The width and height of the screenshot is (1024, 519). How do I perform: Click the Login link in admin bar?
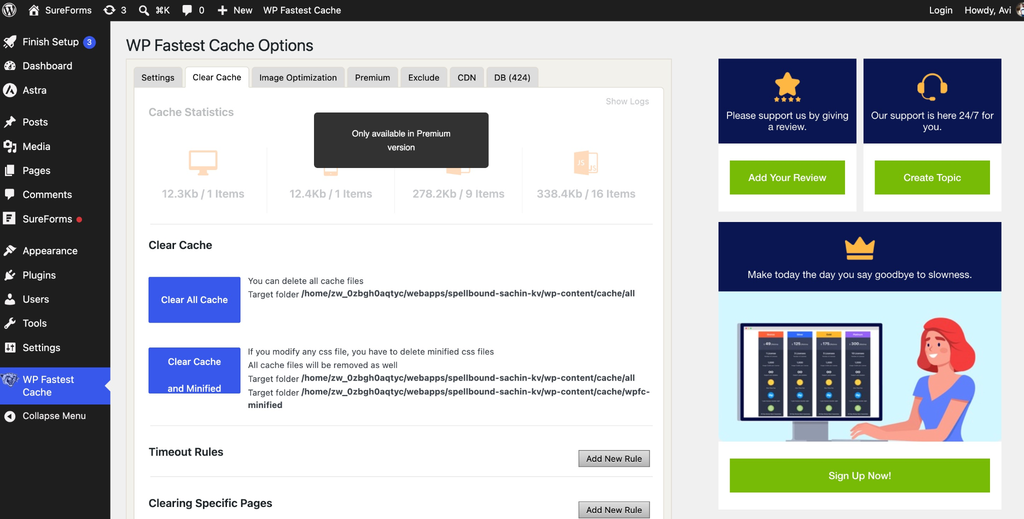[x=940, y=10]
